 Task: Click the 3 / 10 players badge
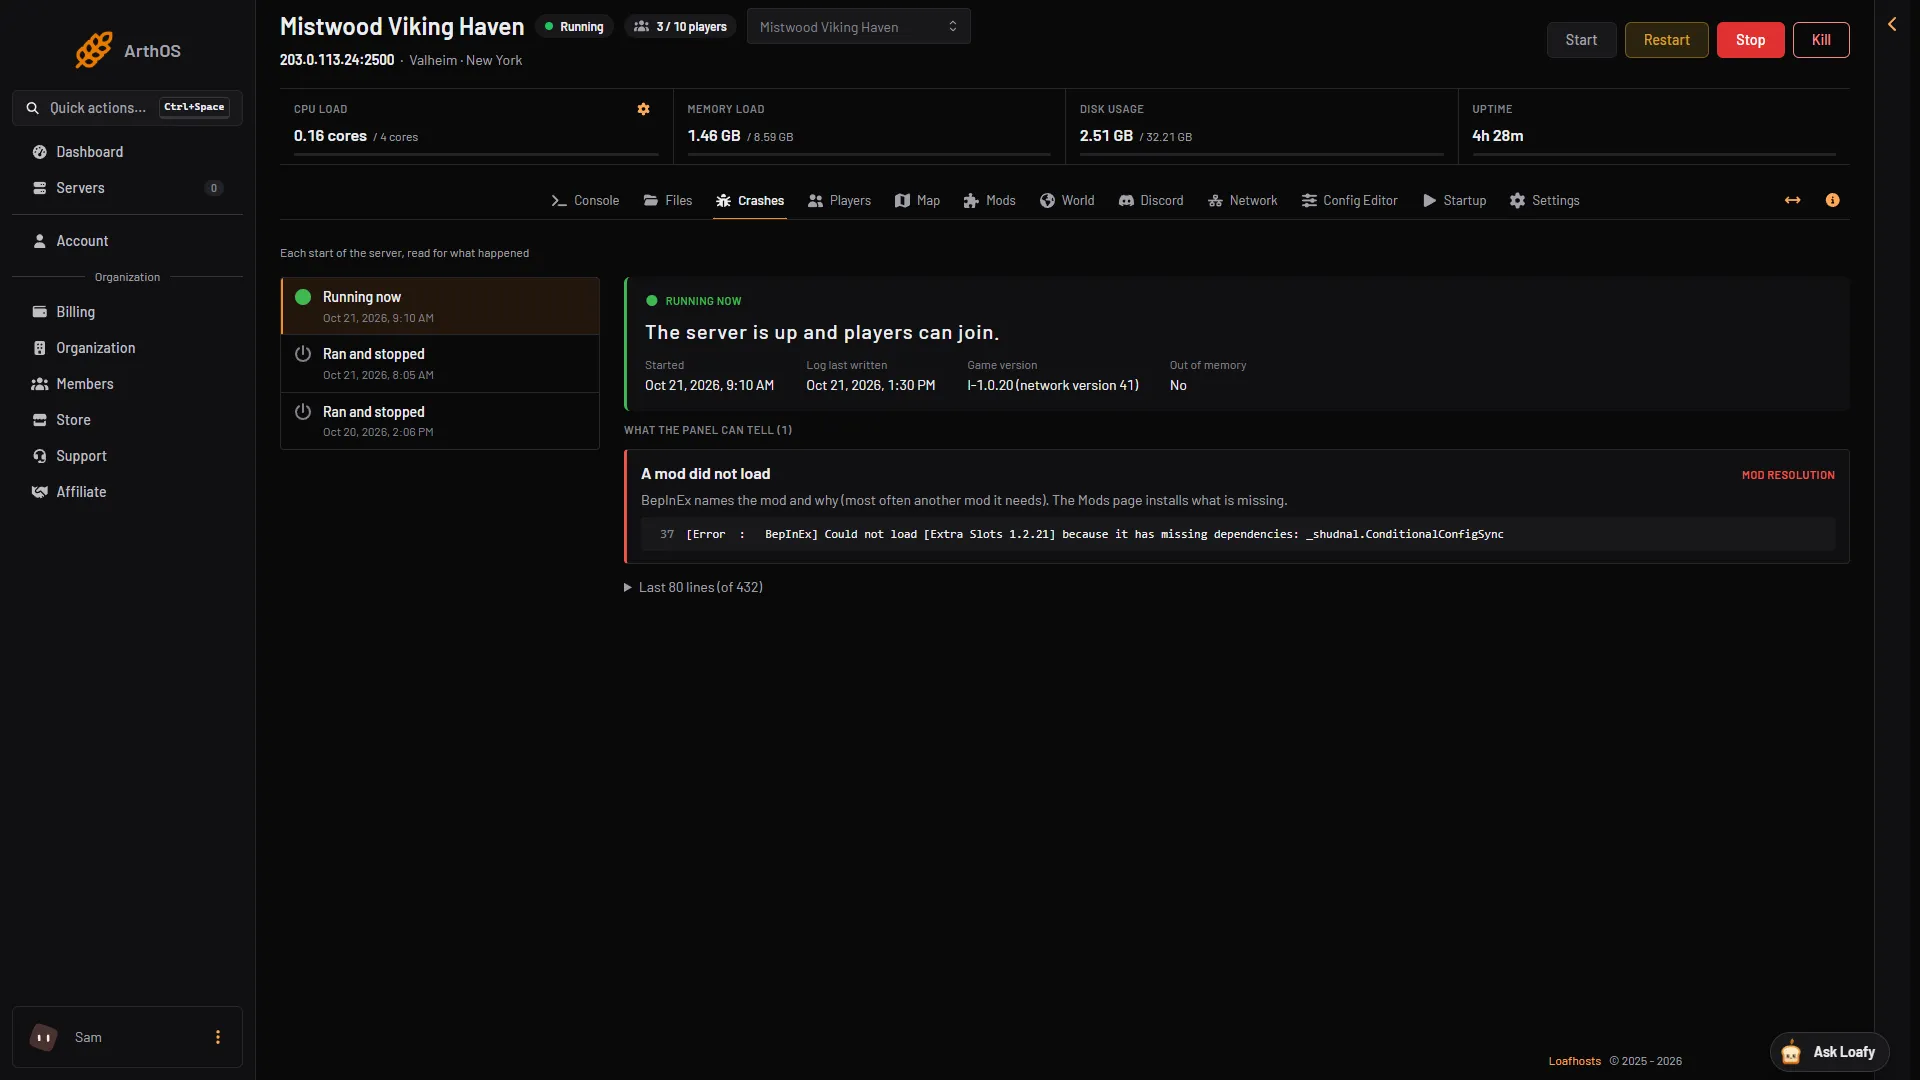click(x=680, y=27)
